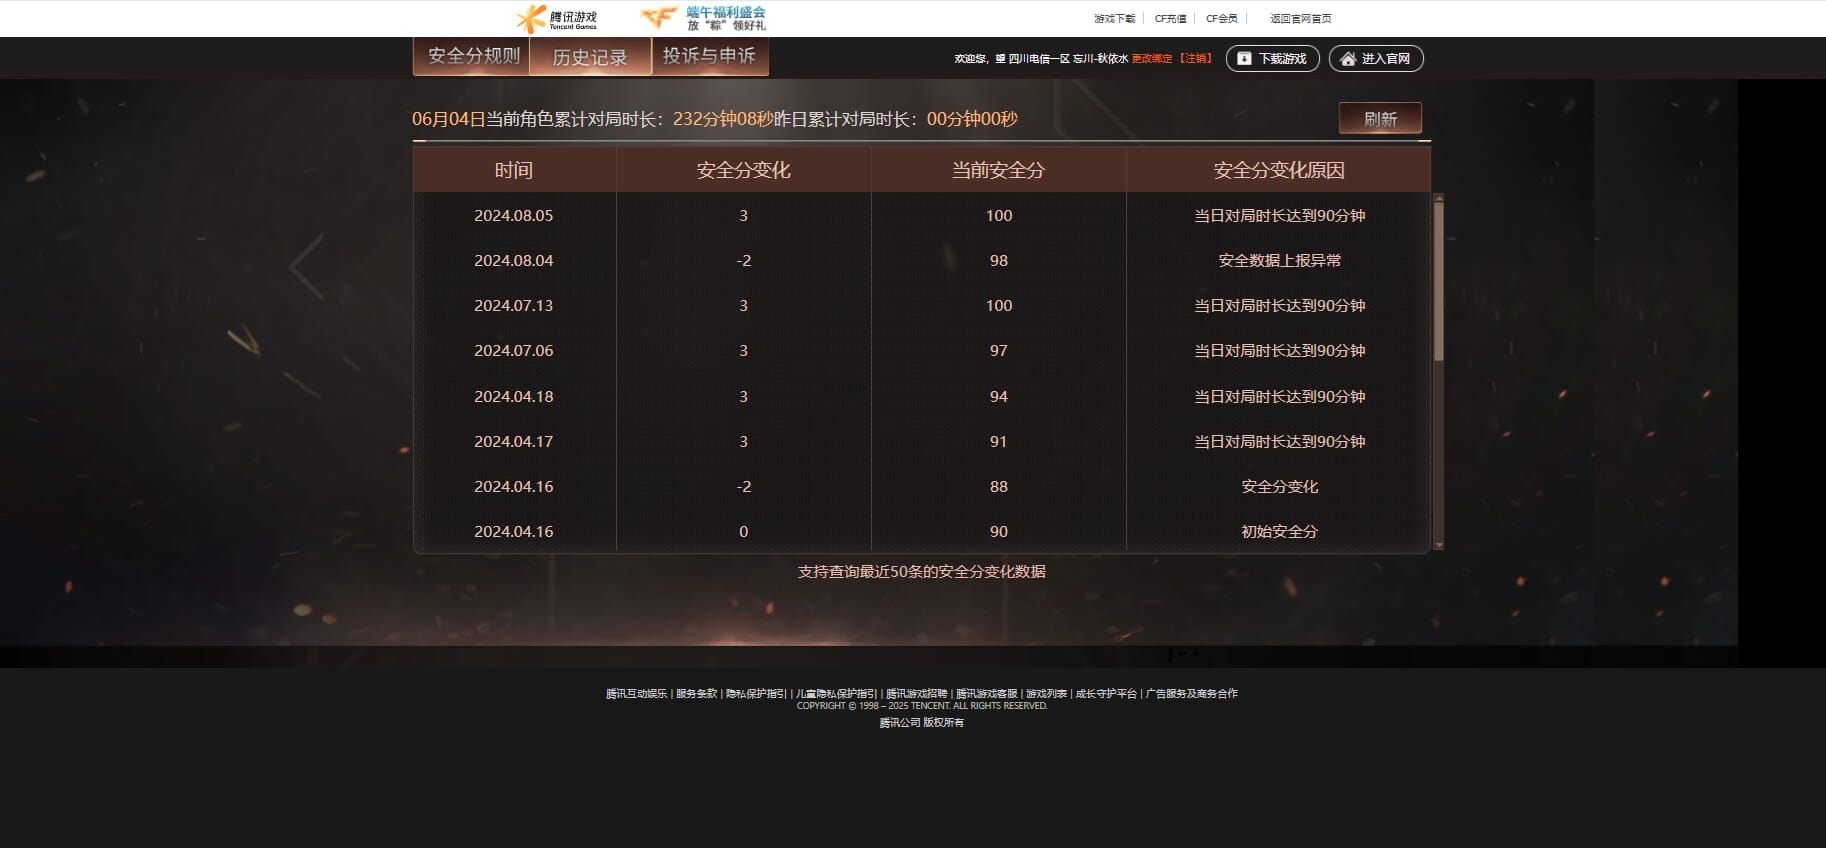Click the Tencent Games logo
Viewport: 1826px width, 848px height.
pyautogui.click(x=556, y=18)
